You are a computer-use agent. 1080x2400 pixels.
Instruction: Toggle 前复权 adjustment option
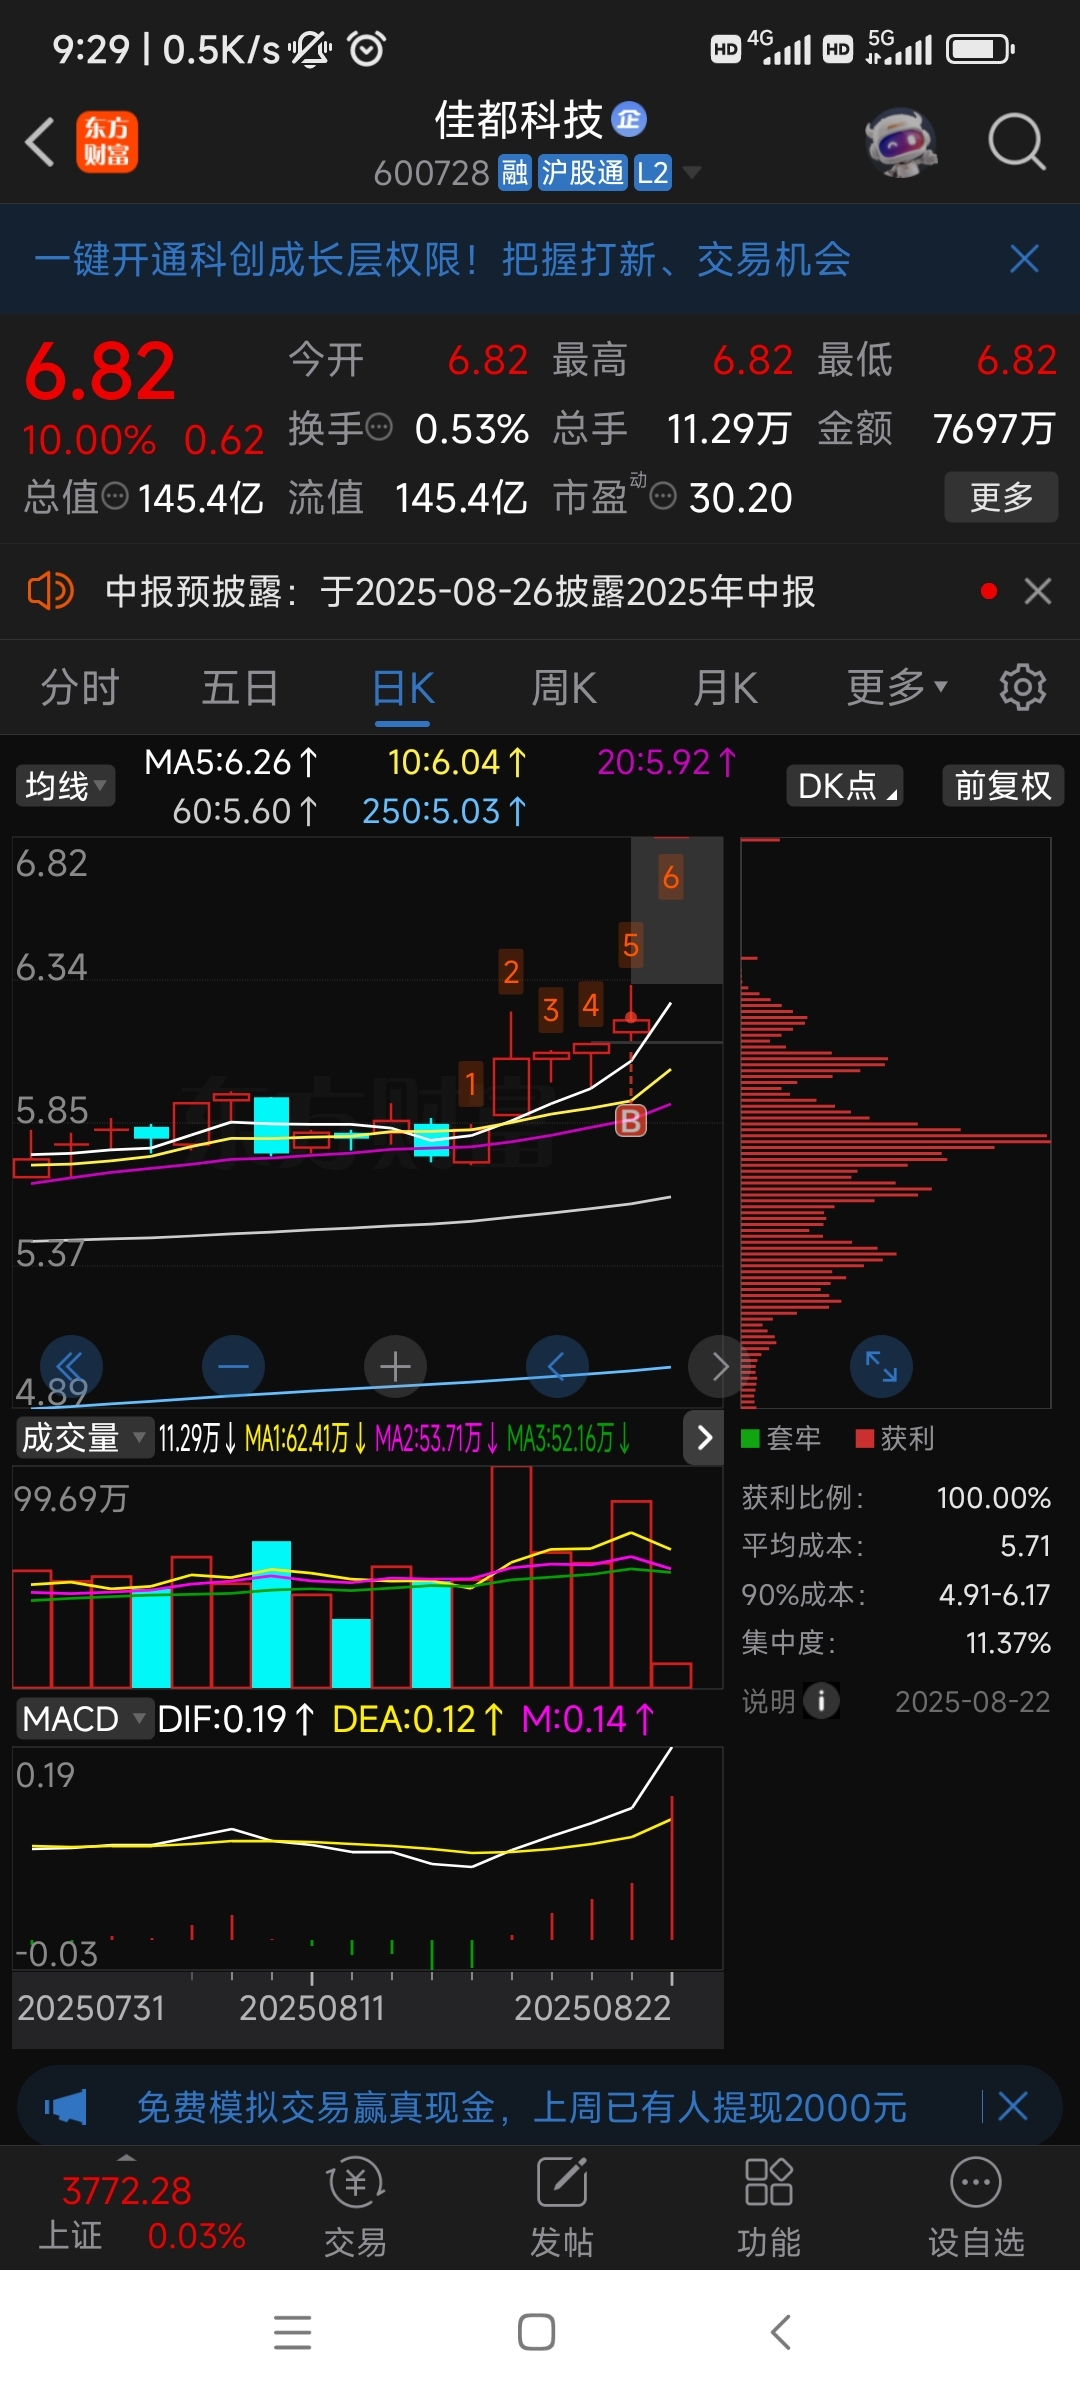click(1003, 785)
